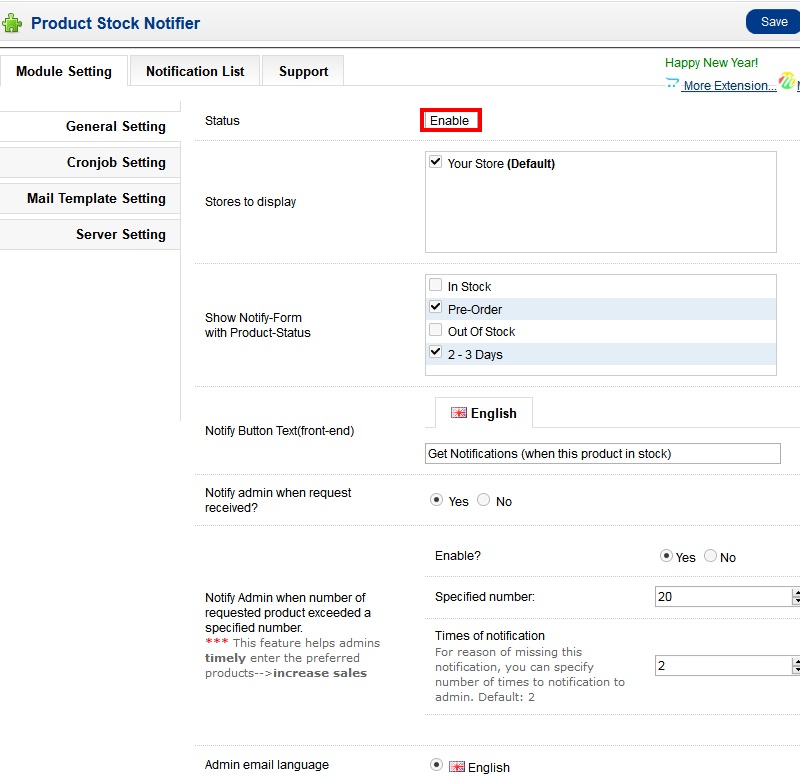Uncheck the Pre-Order product status
Image resolution: width=800 pixels, height=780 pixels.
tap(435, 308)
